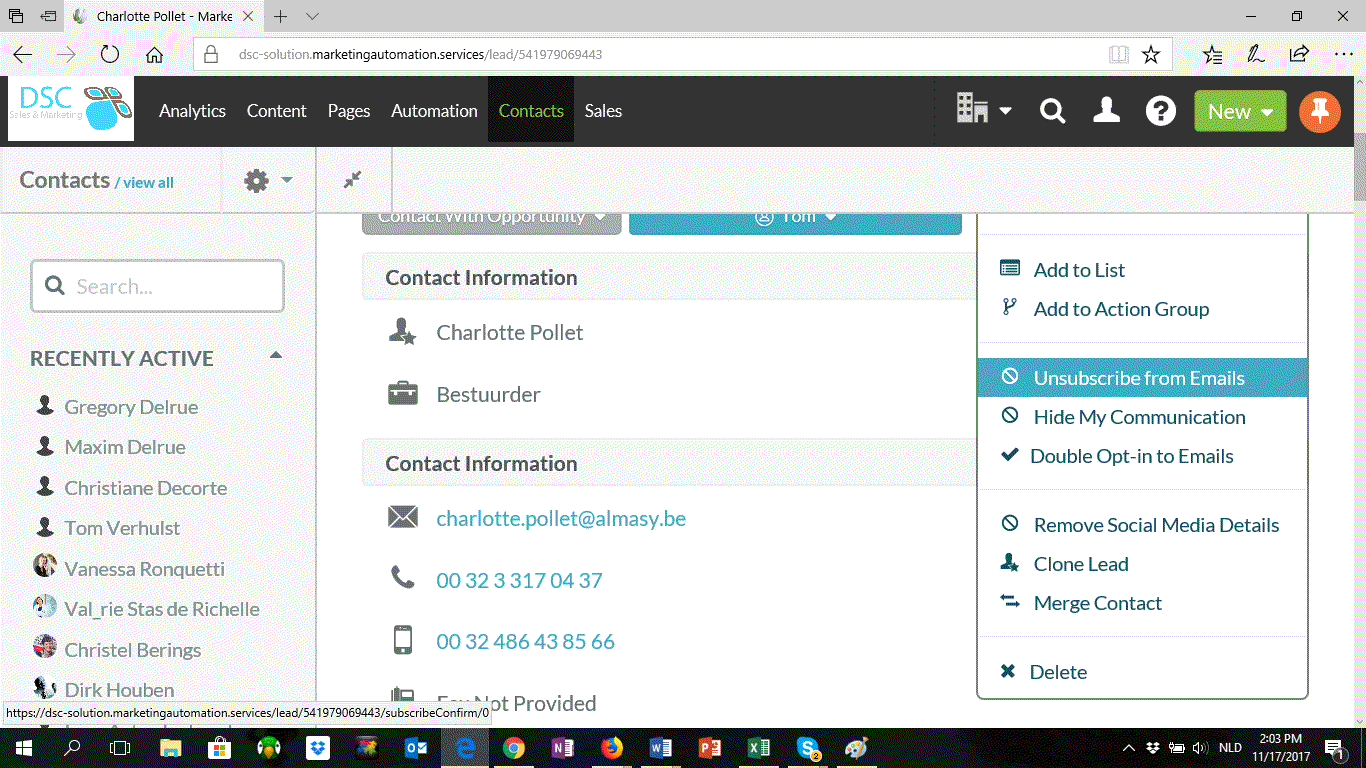
Task: Collapse the Recently Active section
Action: [274, 354]
